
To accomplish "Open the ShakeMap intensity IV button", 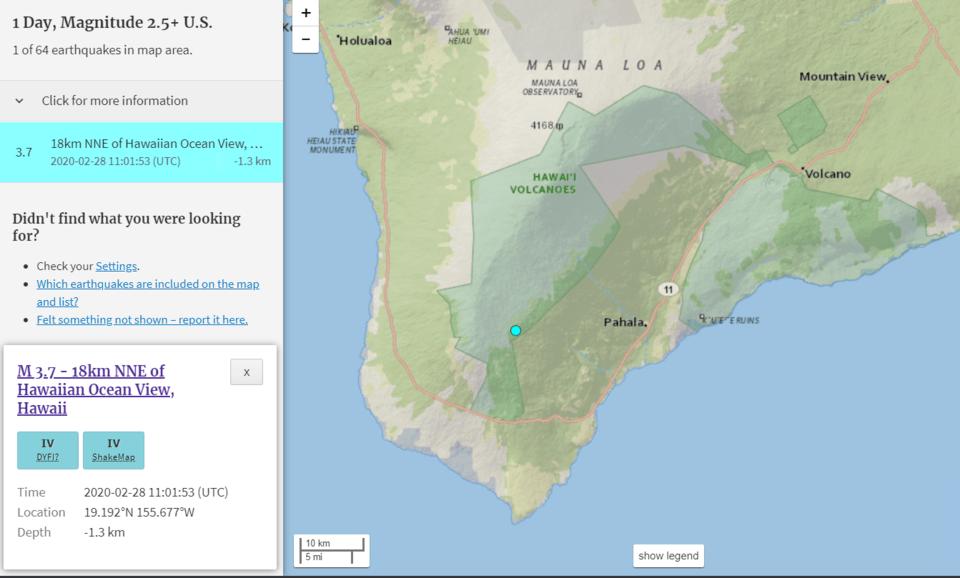I will pos(113,450).
